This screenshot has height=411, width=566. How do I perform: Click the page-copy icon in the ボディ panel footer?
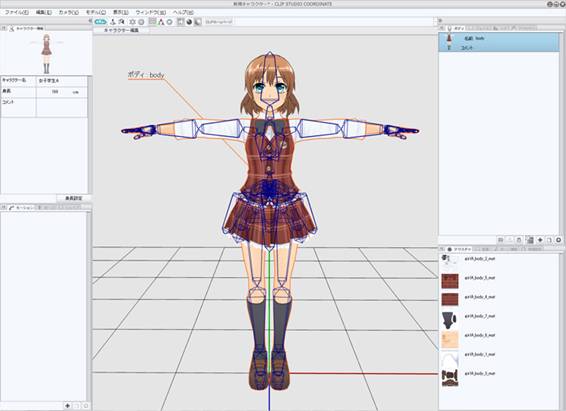549,240
